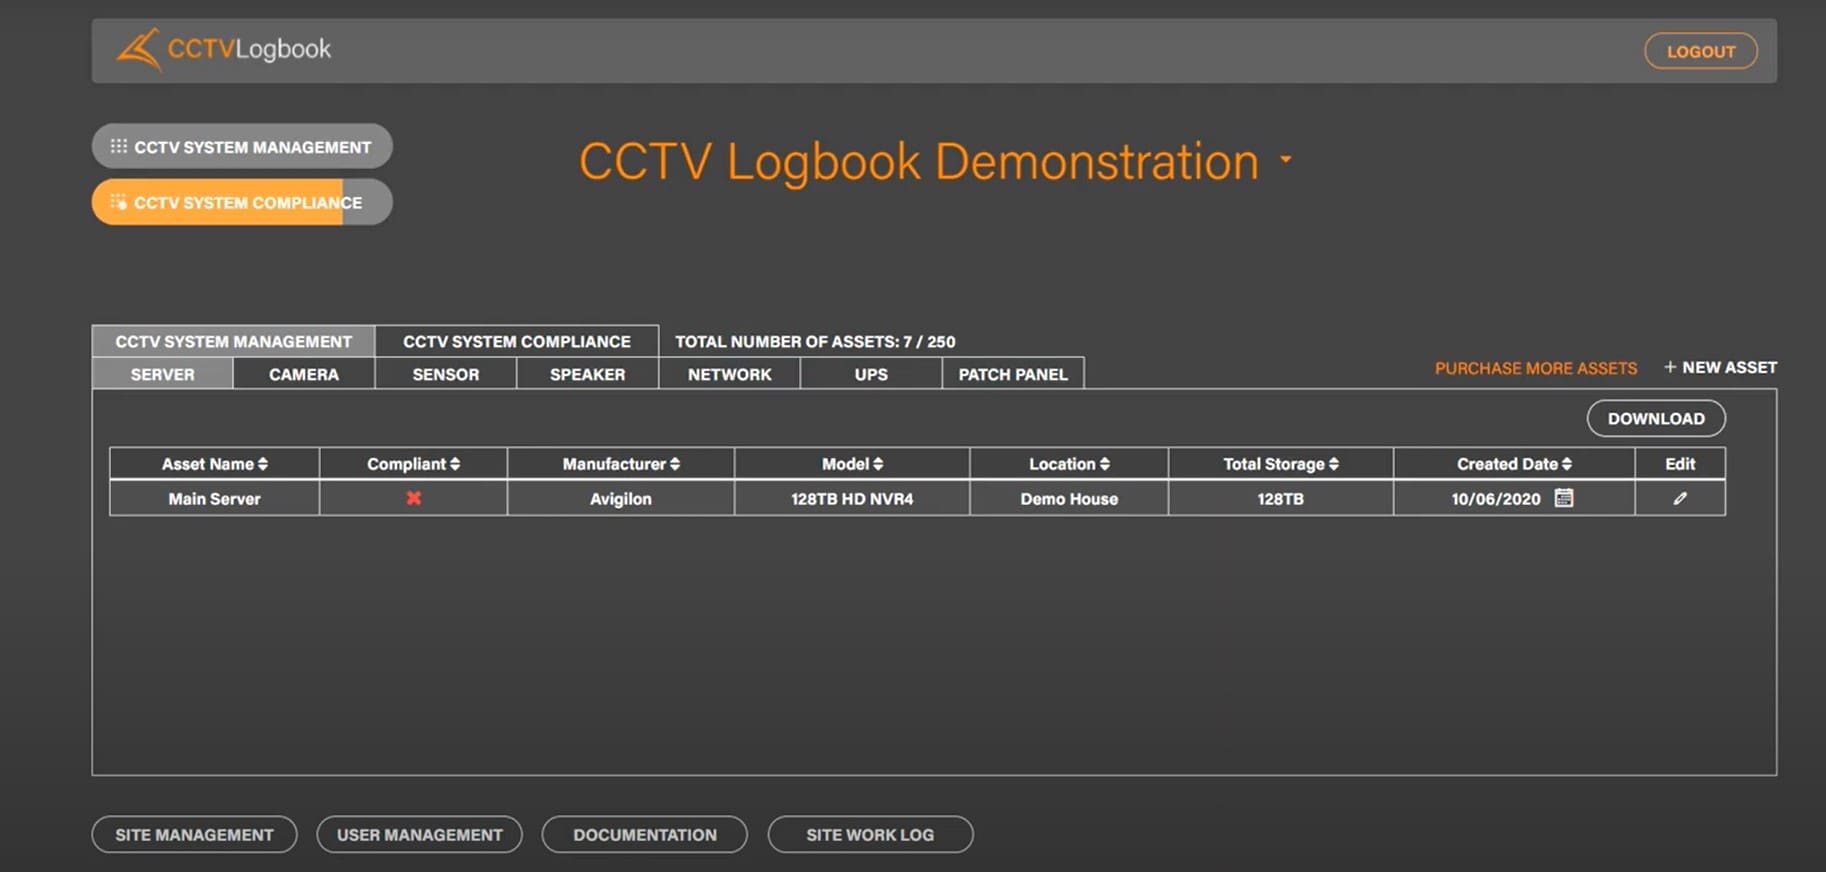Click the Avigilon manufacturer cell
1826x872 pixels.
tap(620, 498)
